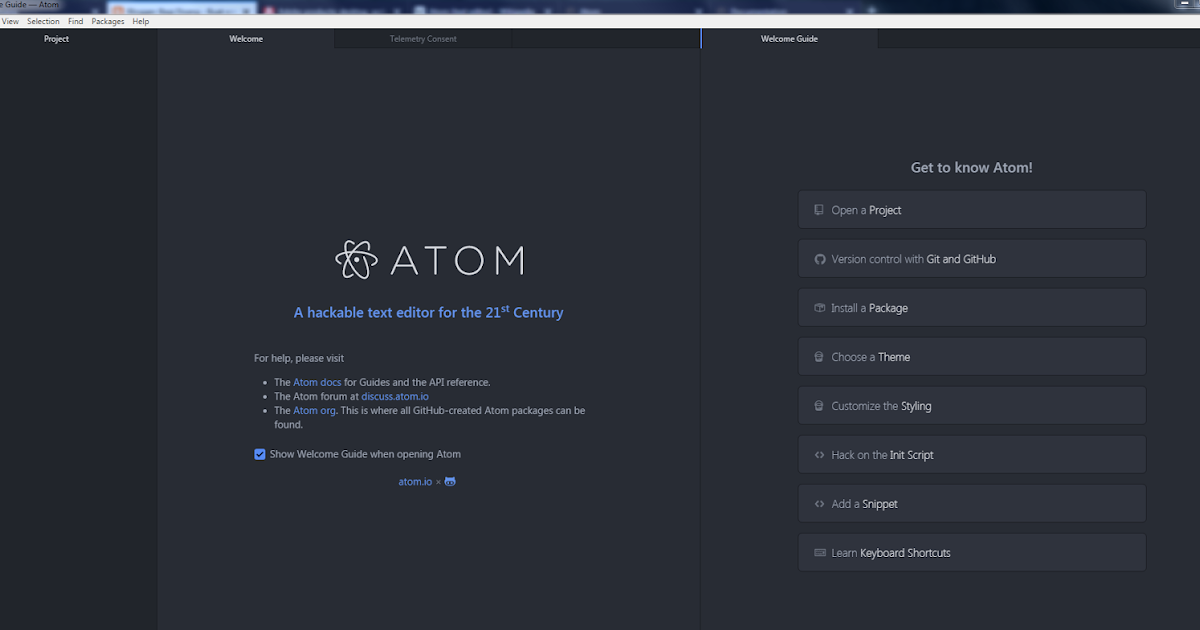Expand the Choose a Theme section
Screen dimensions: 1200x630
971,356
